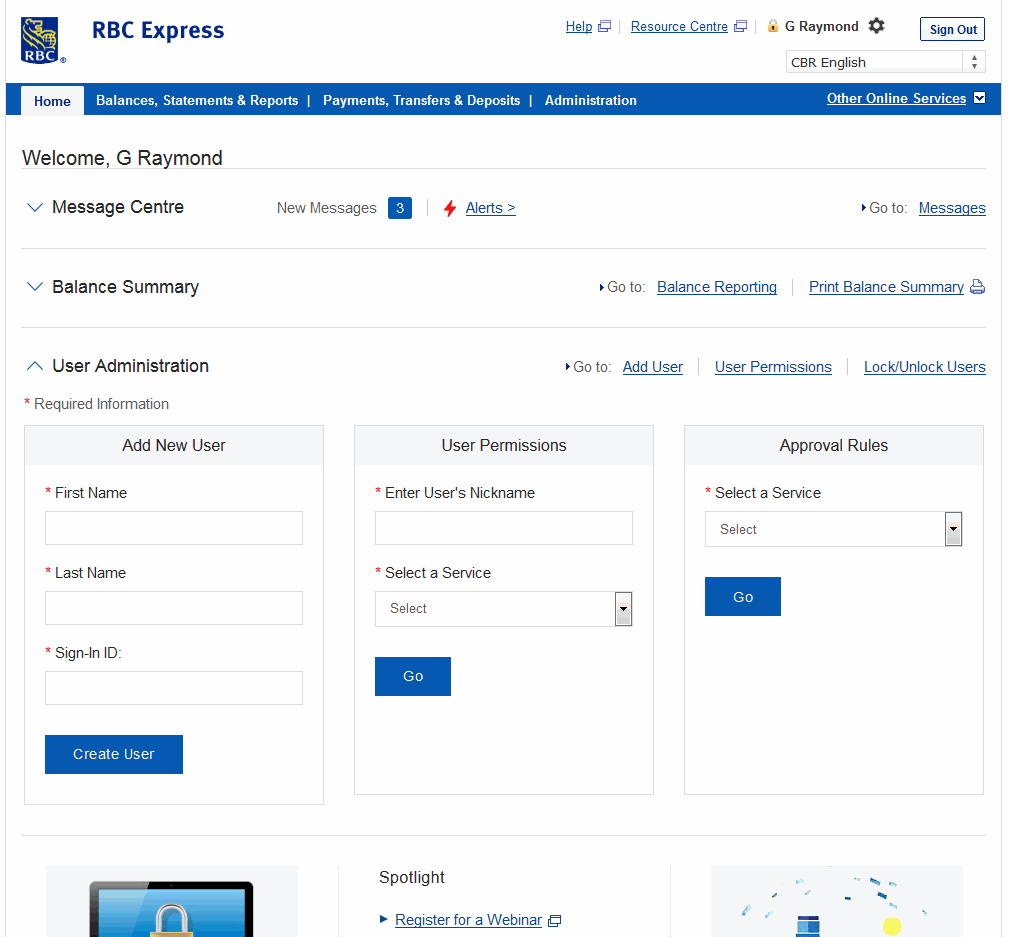Click the new-window icon beside Resource Centre
Viewport: 1009px width, 937px height.
point(740,27)
